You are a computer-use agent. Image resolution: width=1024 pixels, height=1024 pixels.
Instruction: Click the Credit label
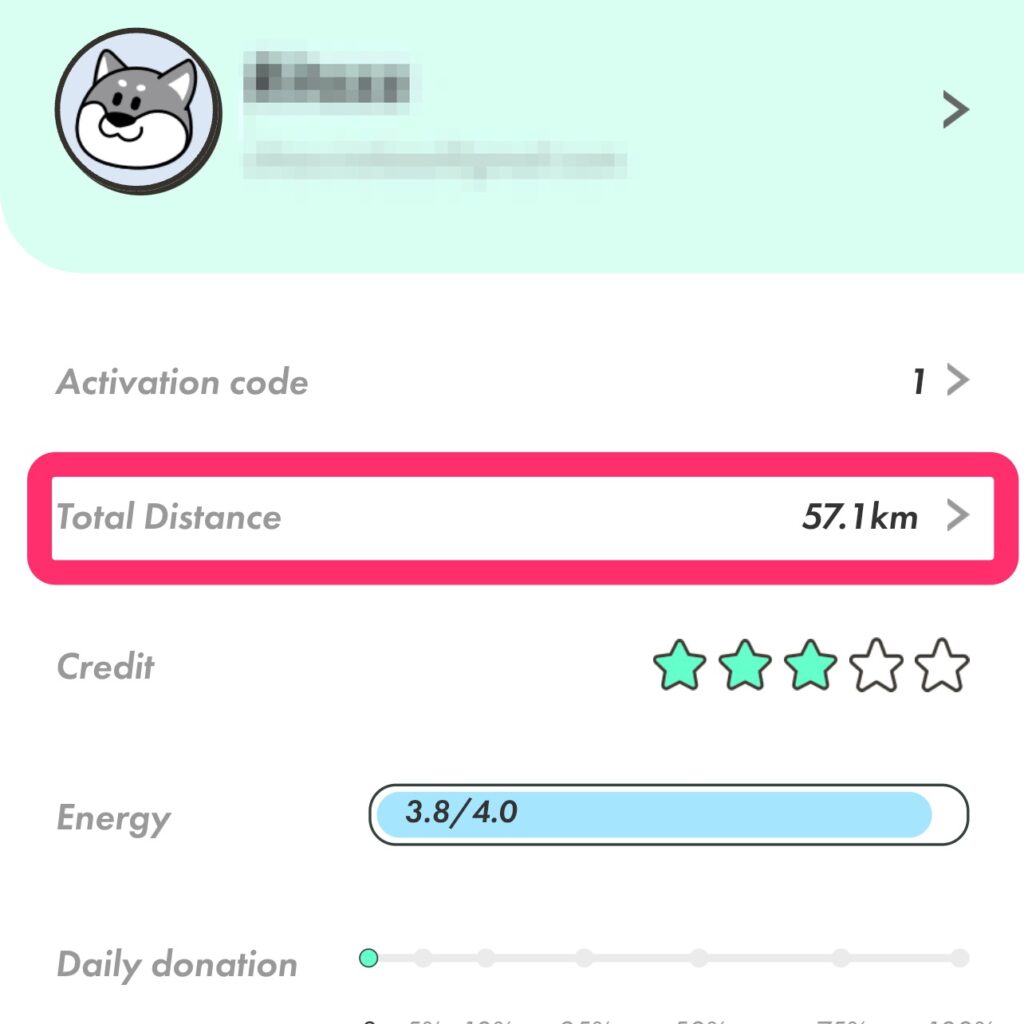click(106, 667)
